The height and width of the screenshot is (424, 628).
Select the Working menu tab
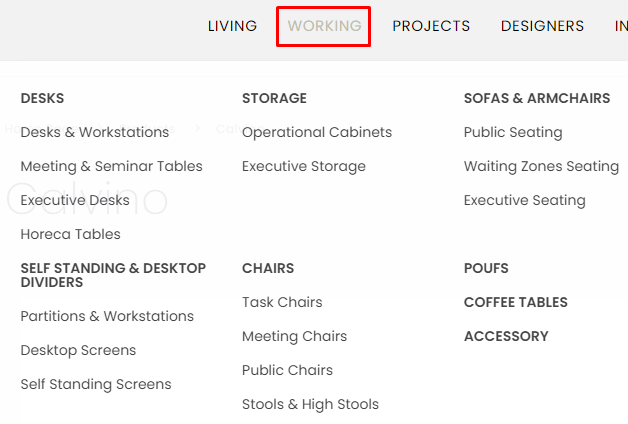point(324,26)
